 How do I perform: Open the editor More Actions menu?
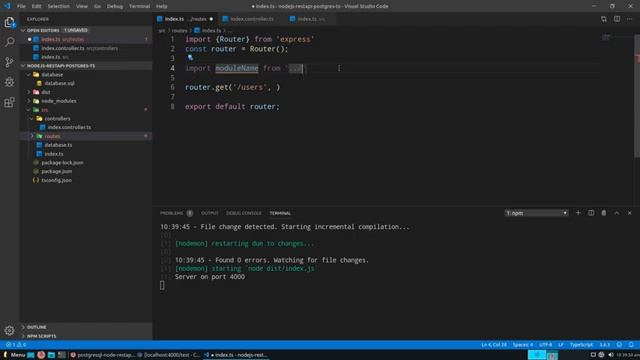click(x=629, y=19)
